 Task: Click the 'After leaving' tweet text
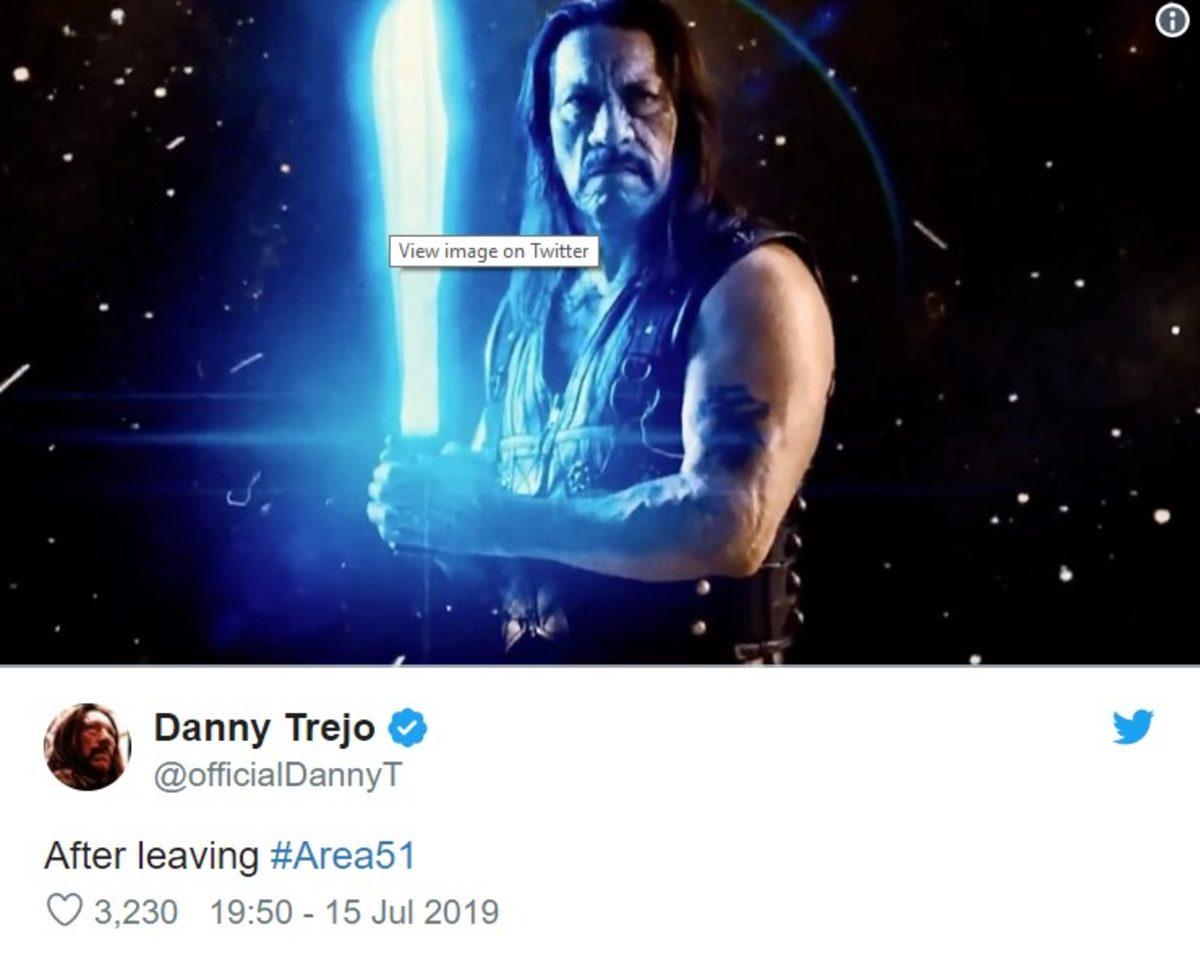[x=151, y=856]
